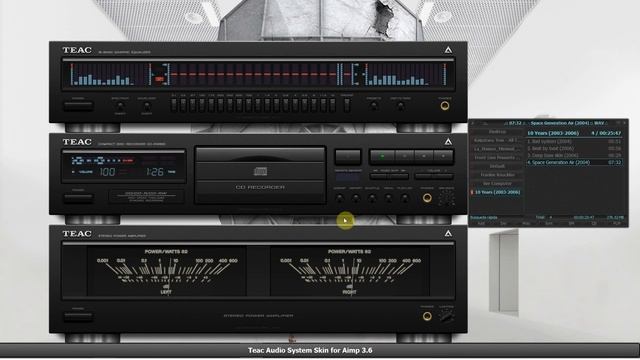Open the Default playlist tab
Screen dimensions: 640x360
click(x=497, y=166)
